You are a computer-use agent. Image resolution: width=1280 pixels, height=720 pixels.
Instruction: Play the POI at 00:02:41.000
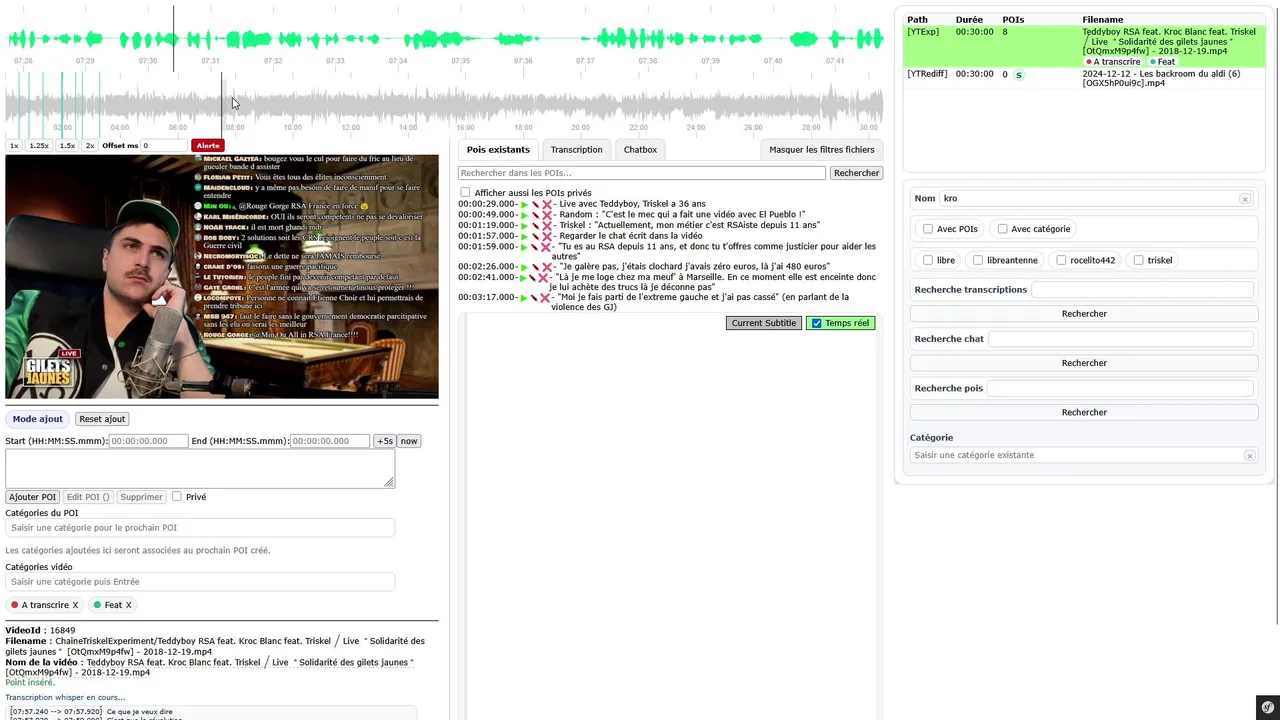(523, 278)
